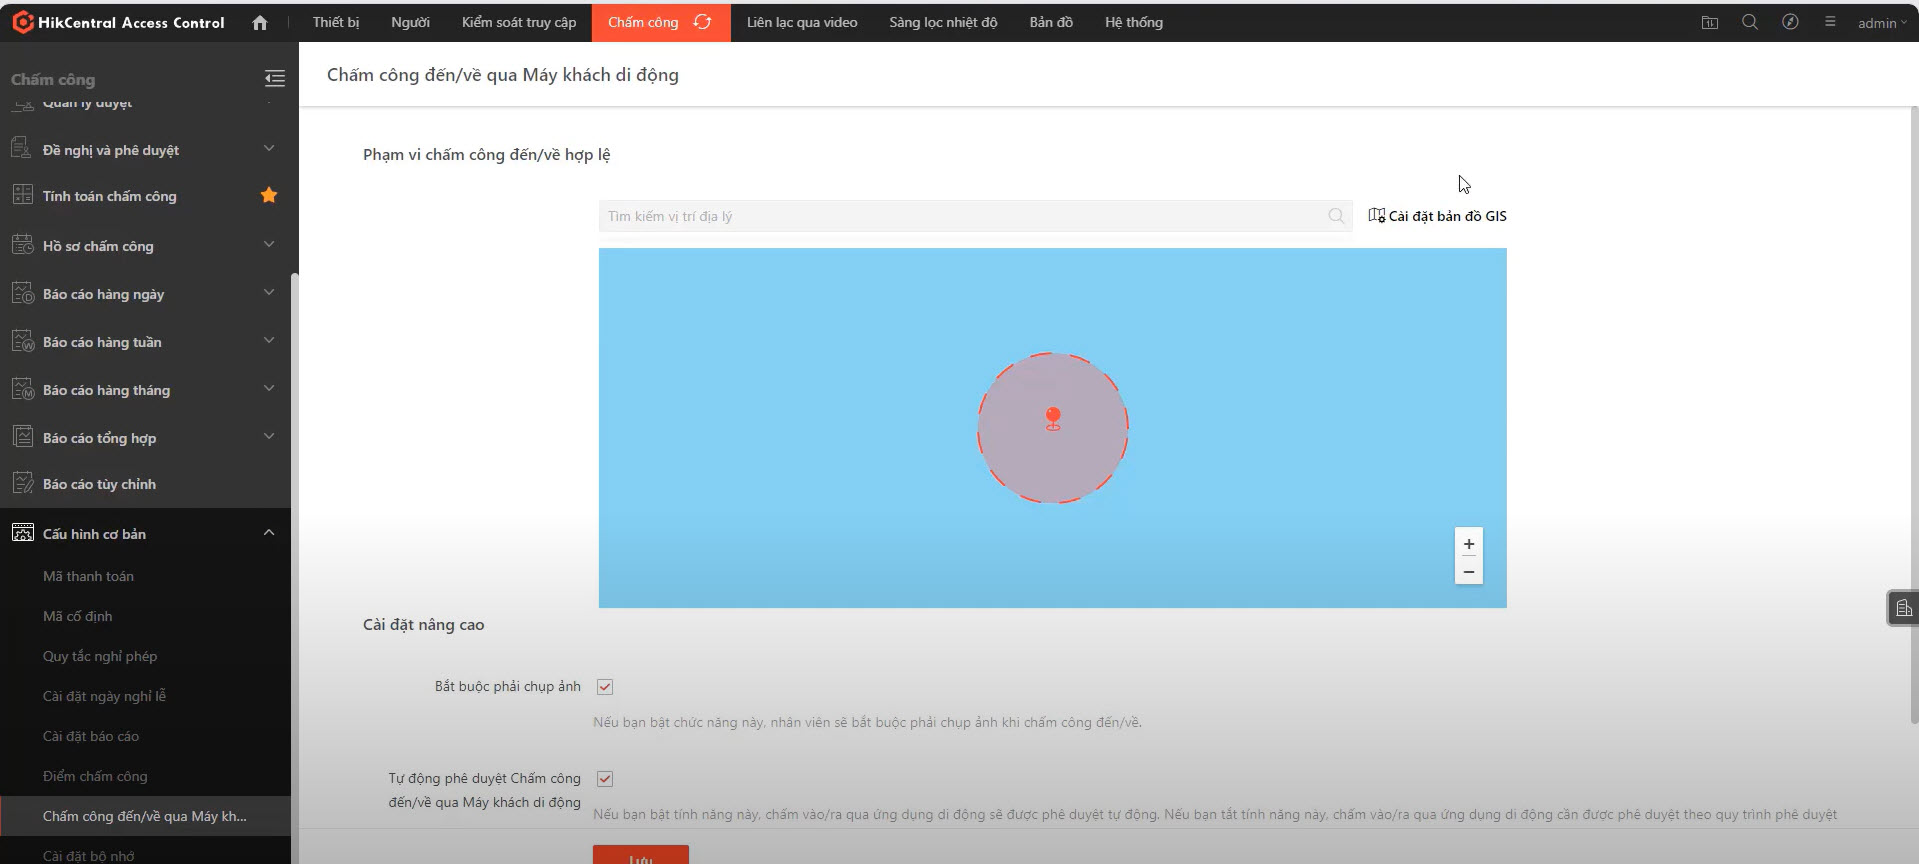Collapse the Cấu hình cơ bản section

pyautogui.click(x=268, y=533)
